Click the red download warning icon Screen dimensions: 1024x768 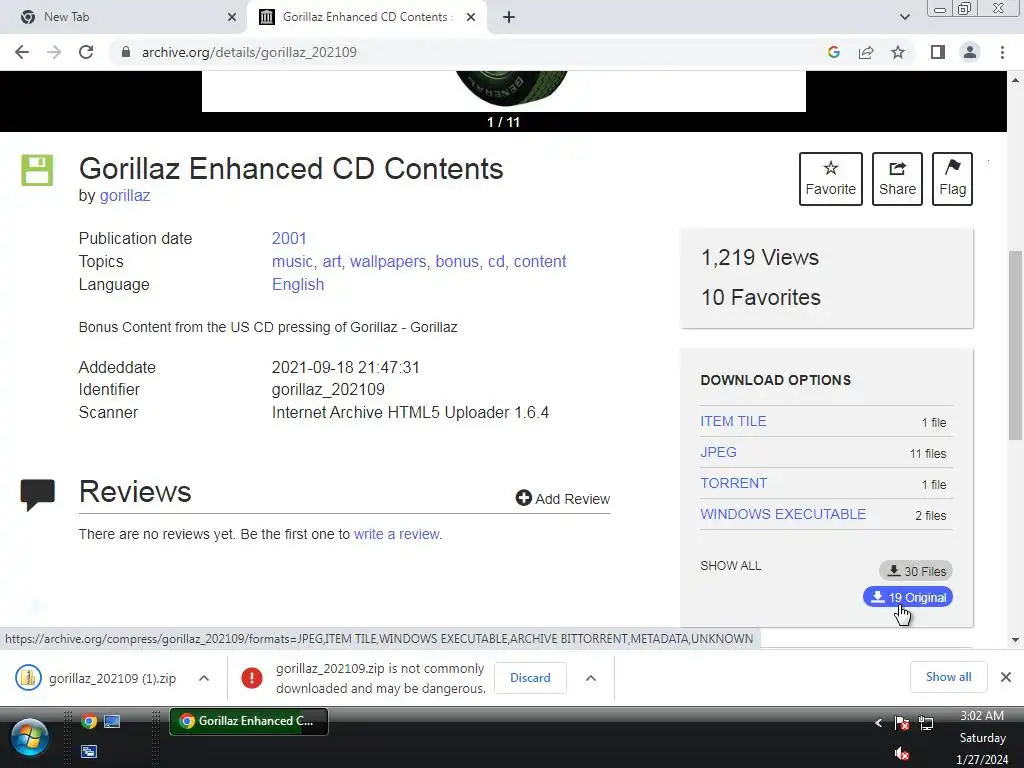pyautogui.click(x=251, y=678)
